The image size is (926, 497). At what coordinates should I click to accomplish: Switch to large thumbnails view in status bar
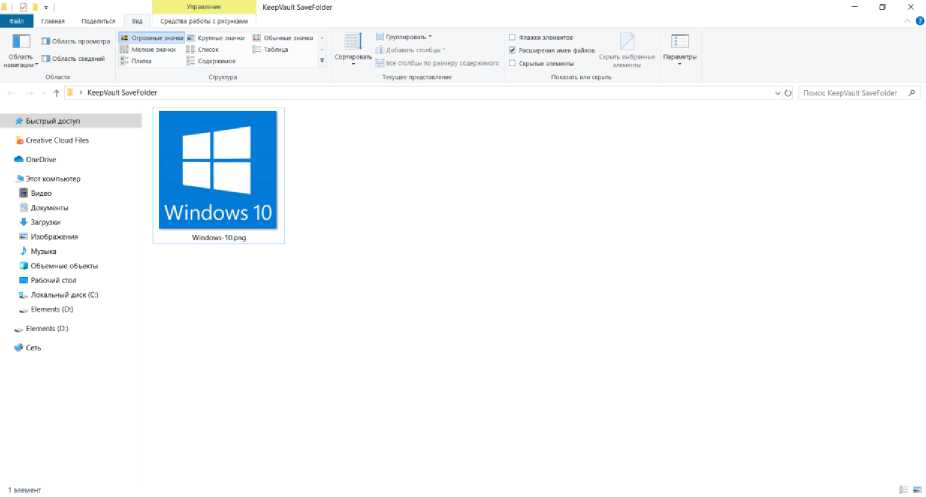click(x=917, y=490)
